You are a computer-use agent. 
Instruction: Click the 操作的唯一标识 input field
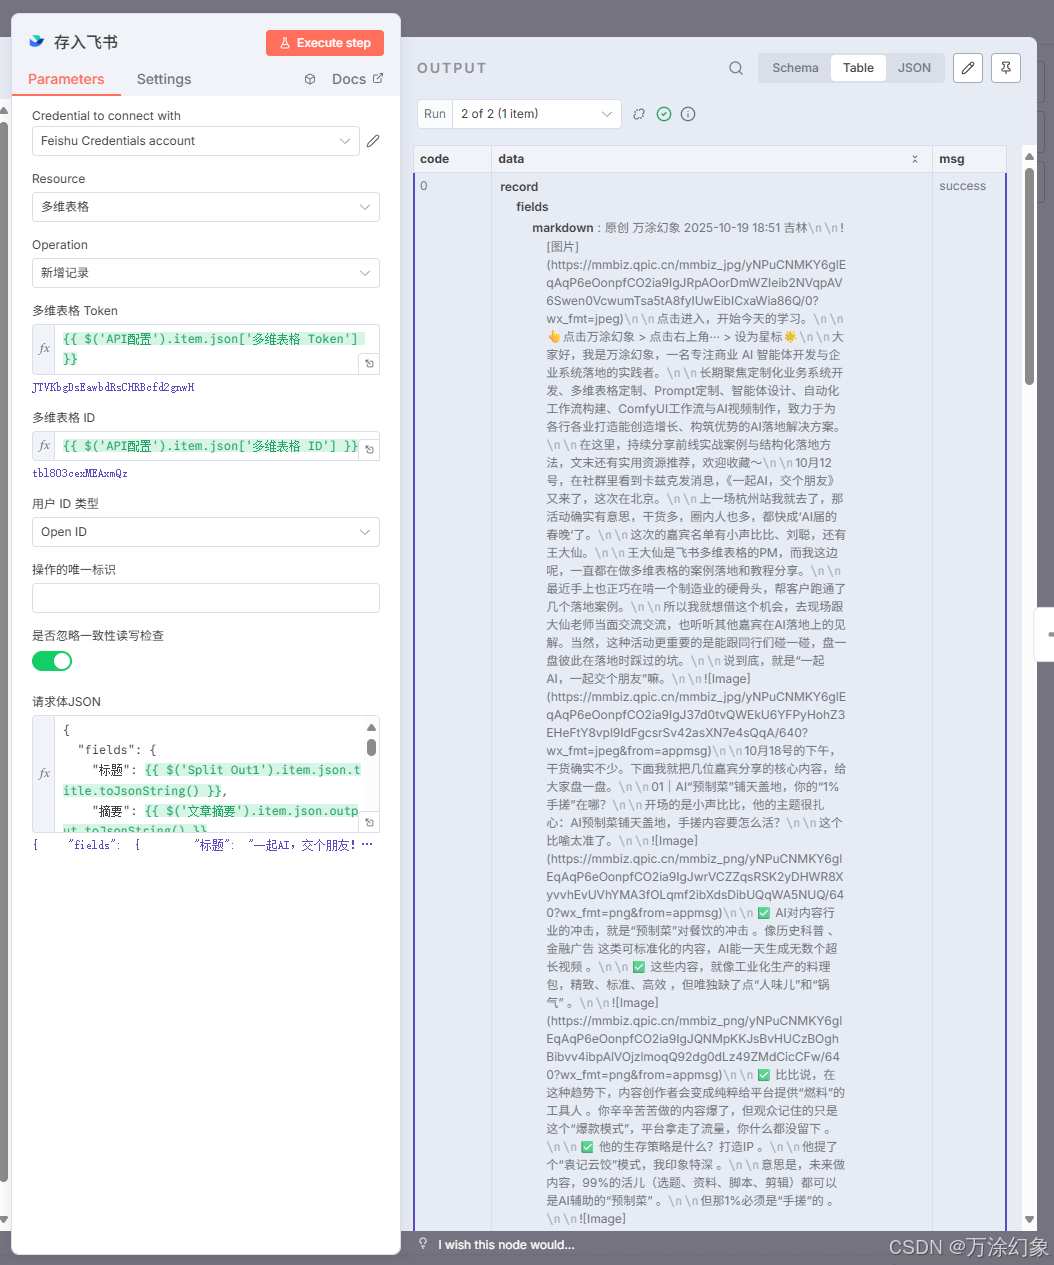pyautogui.click(x=206, y=598)
